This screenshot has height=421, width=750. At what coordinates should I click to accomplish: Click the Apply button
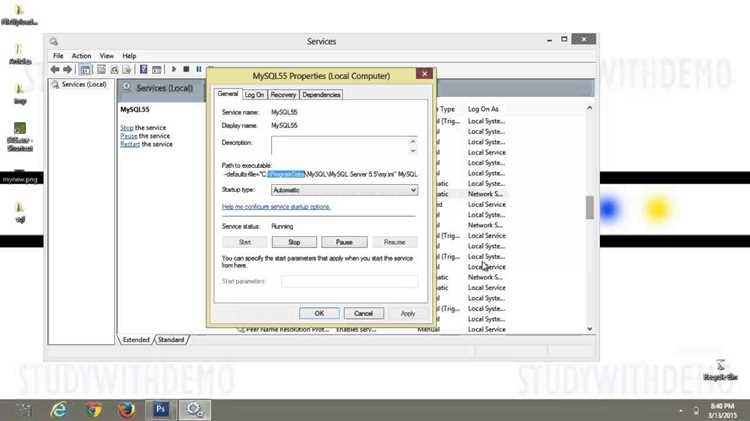coord(408,313)
